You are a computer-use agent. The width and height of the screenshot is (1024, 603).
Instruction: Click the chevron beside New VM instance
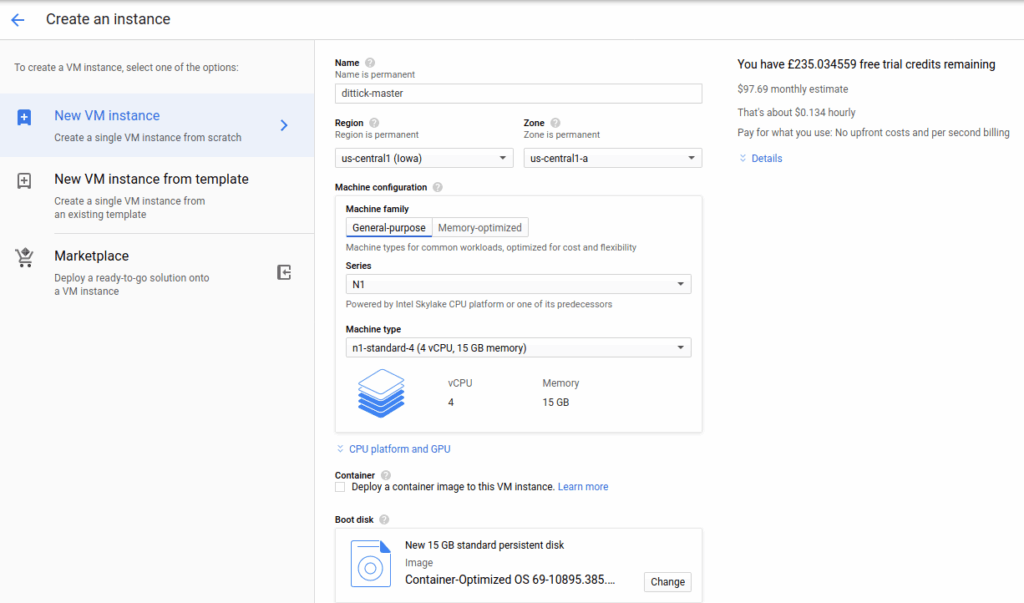[x=284, y=125]
